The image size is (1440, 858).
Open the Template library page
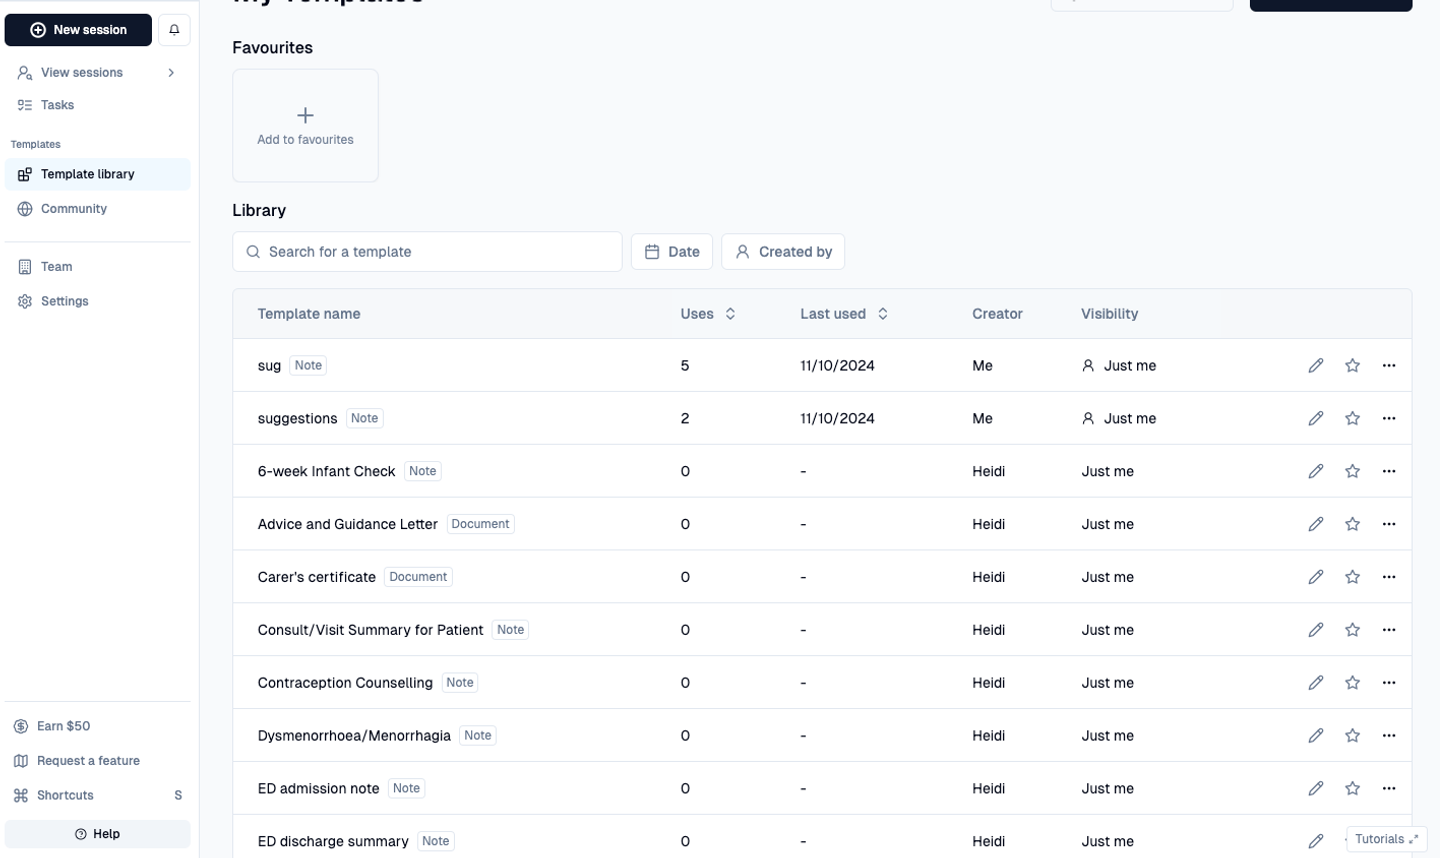(x=97, y=174)
